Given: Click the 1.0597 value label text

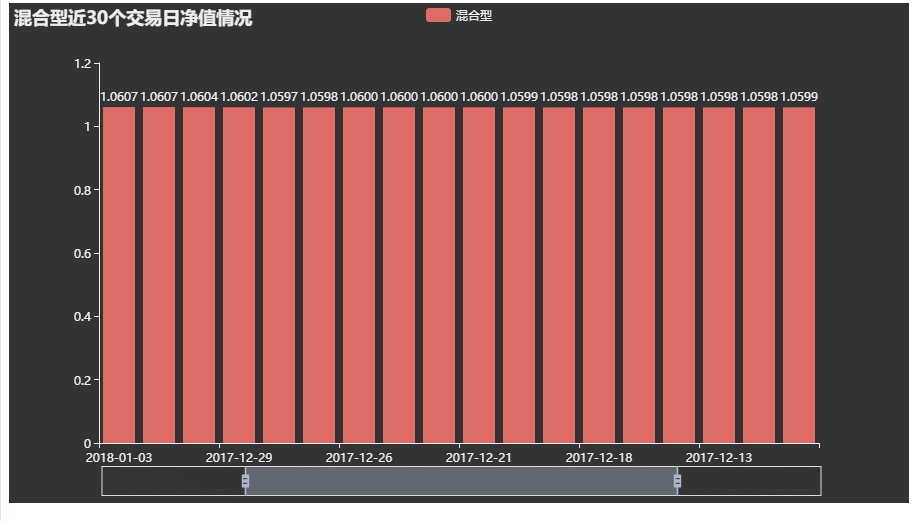Looking at the screenshot, I should point(279,97).
